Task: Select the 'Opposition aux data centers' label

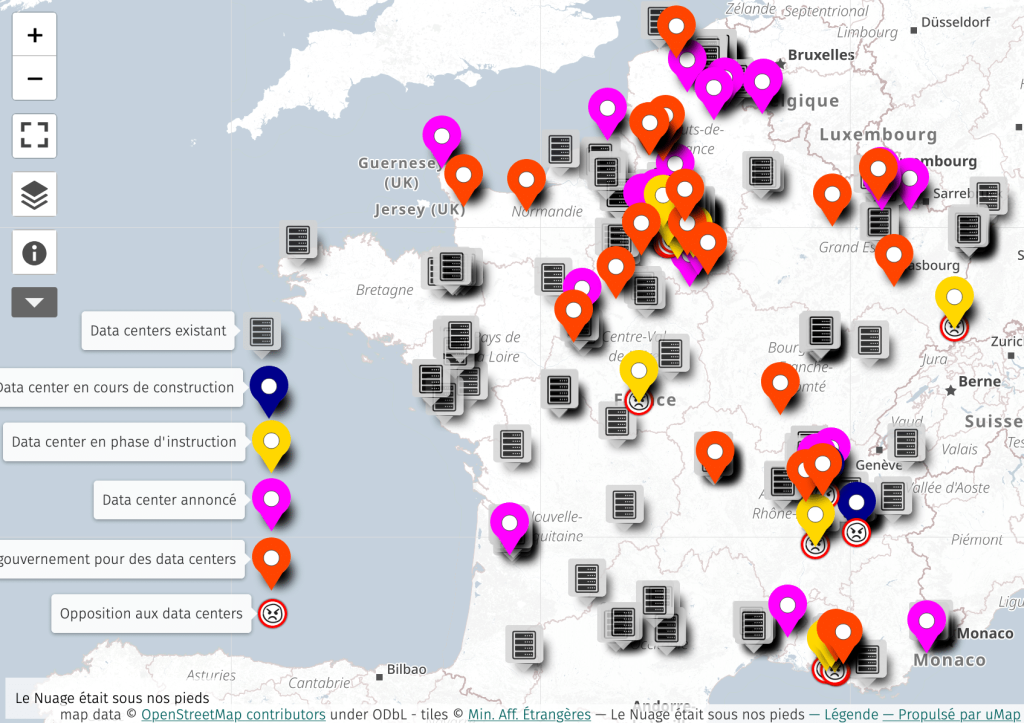Action: 151,614
